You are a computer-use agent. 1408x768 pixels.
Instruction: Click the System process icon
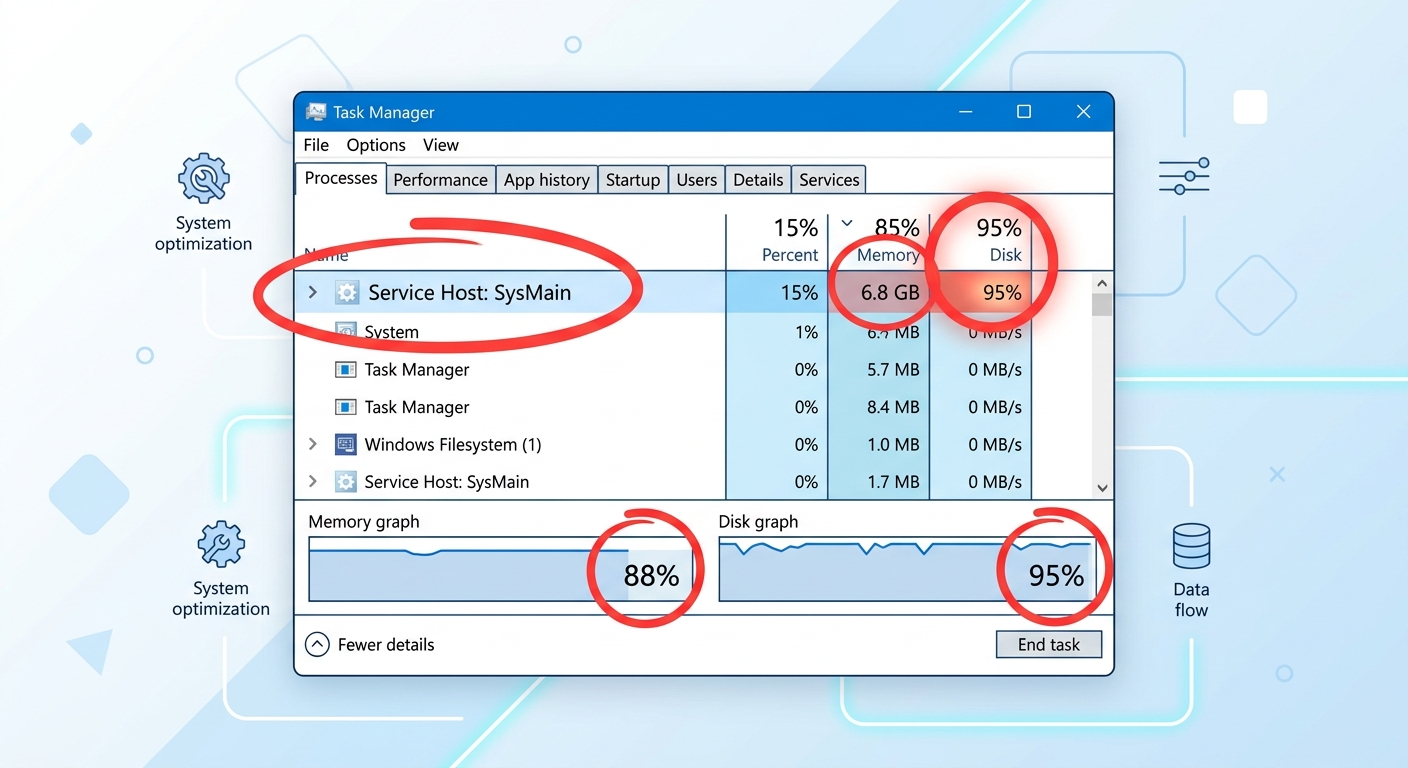pyautogui.click(x=346, y=331)
